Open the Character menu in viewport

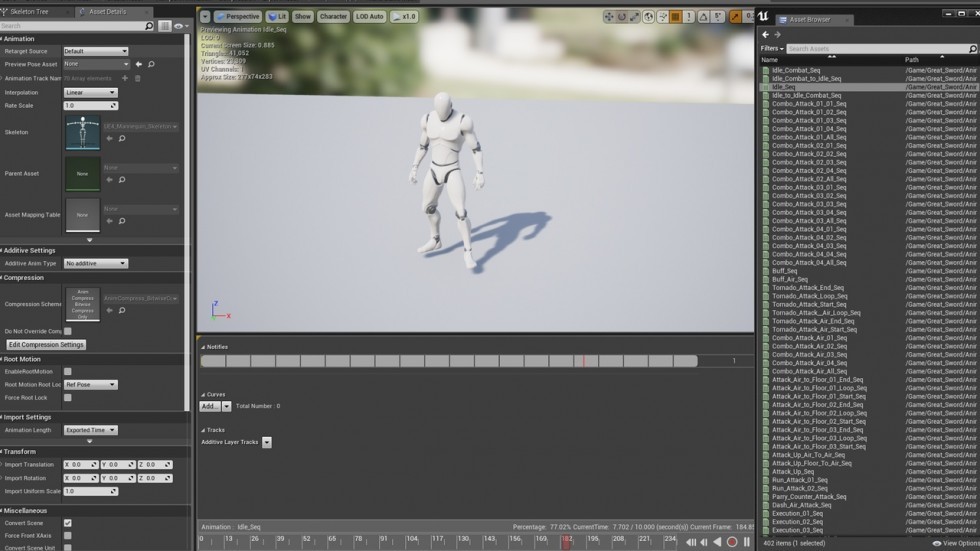pos(333,17)
